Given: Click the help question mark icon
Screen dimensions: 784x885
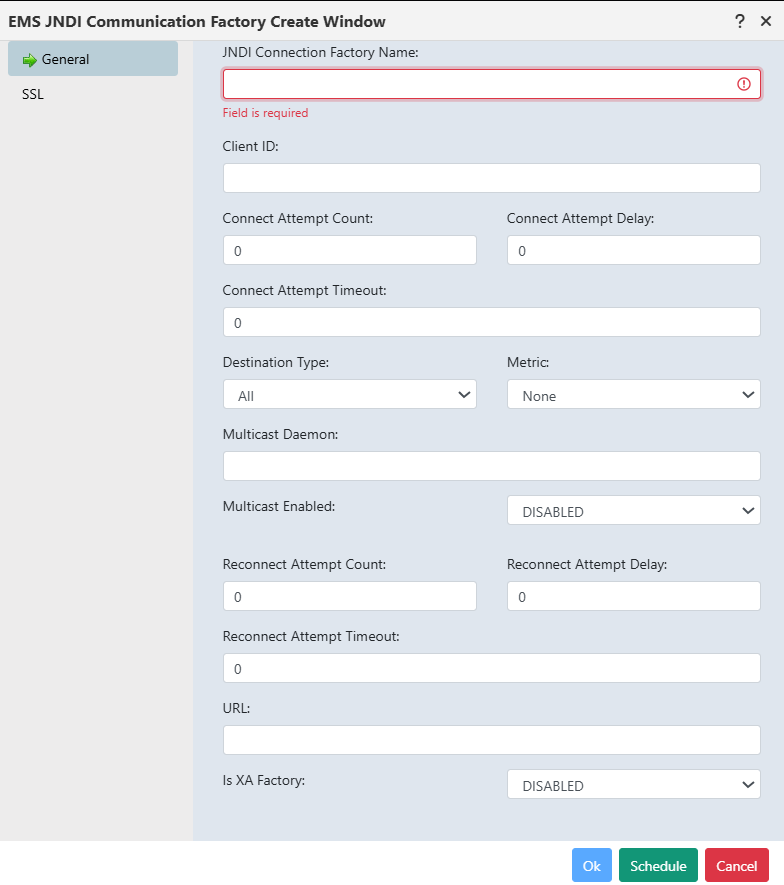Looking at the screenshot, I should [x=740, y=21].
